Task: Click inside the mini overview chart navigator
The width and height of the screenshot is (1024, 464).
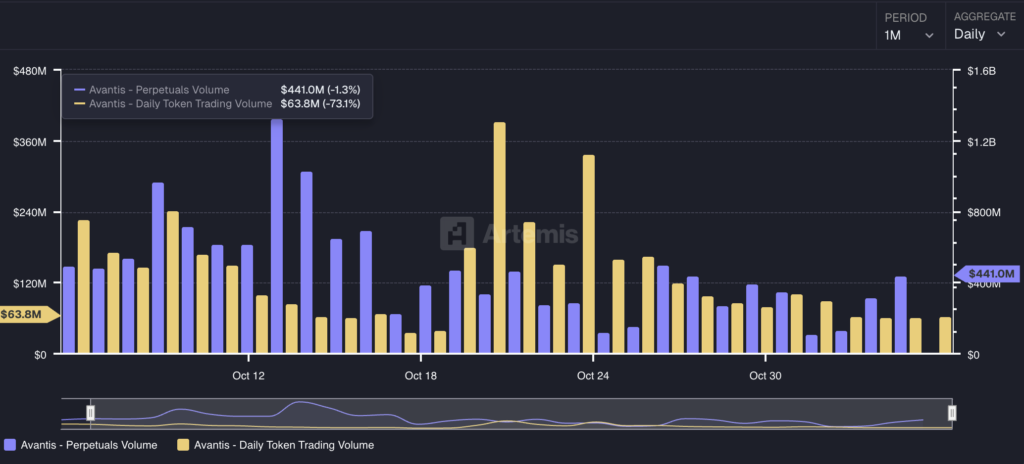Action: tap(520, 413)
